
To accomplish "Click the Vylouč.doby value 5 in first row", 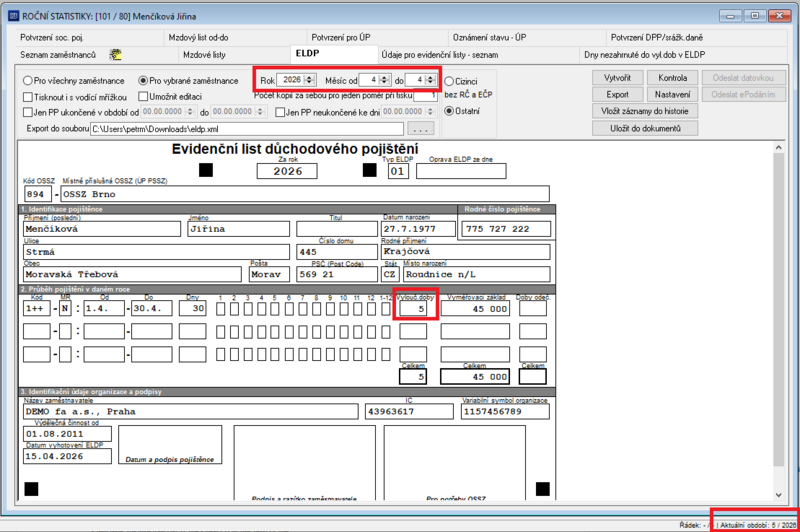I will coord(413,309).
